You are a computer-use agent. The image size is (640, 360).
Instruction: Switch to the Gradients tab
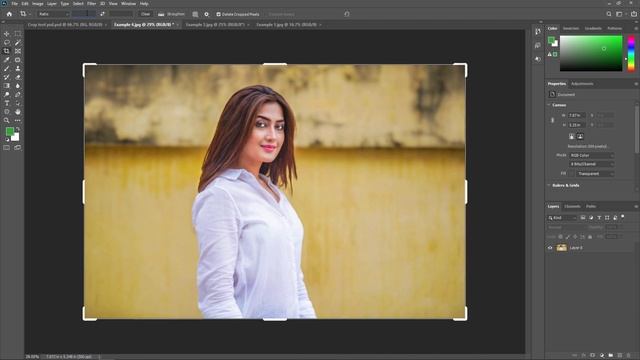point(593,29)
